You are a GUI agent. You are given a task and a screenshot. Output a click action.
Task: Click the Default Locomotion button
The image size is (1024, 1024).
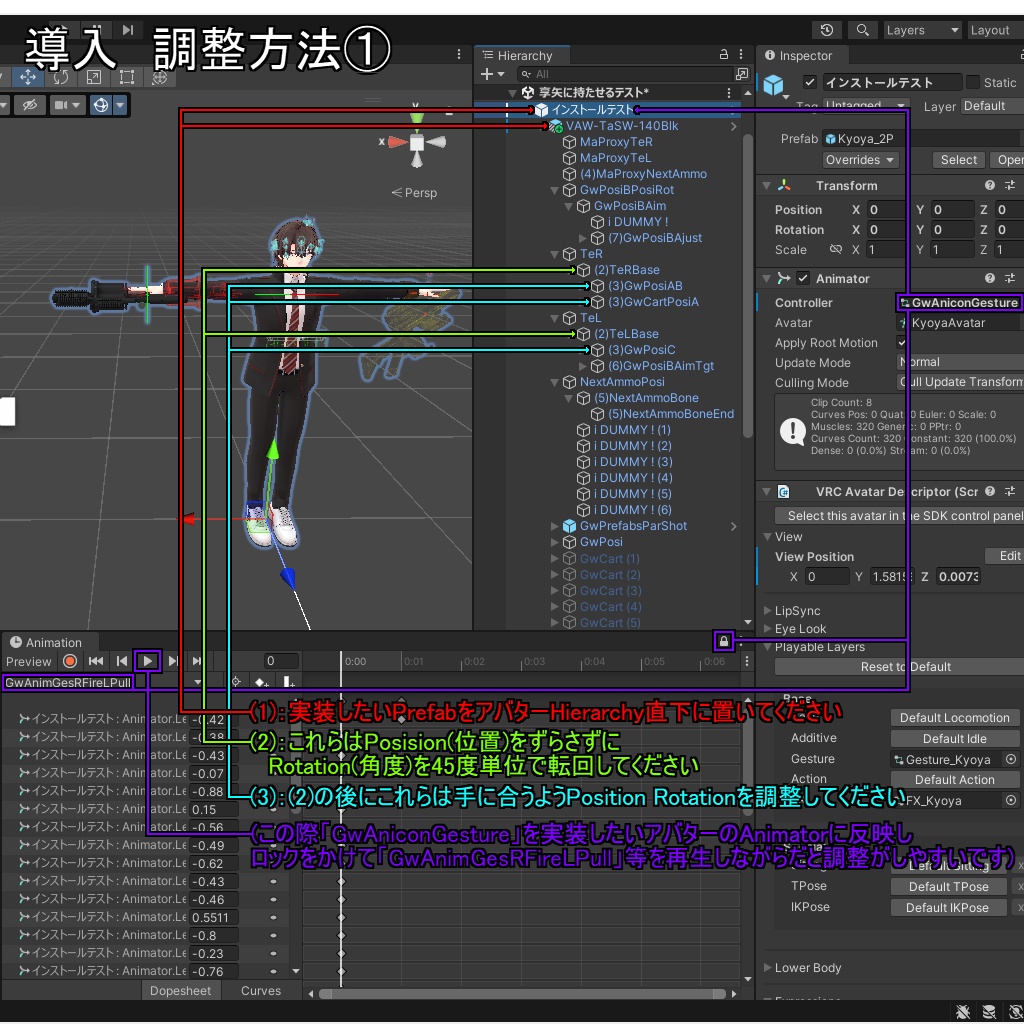954,718
